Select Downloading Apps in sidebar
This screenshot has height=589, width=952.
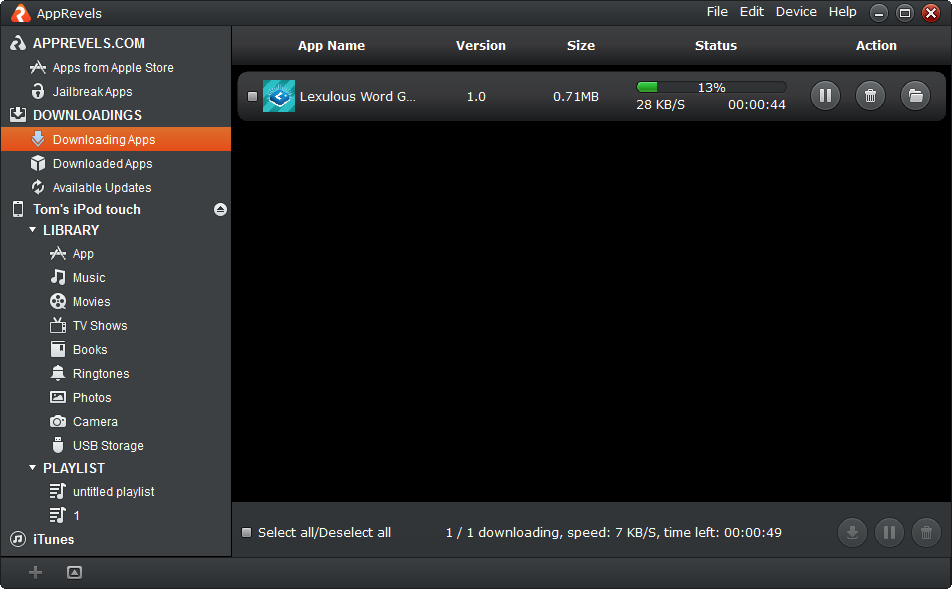[116, 139]
